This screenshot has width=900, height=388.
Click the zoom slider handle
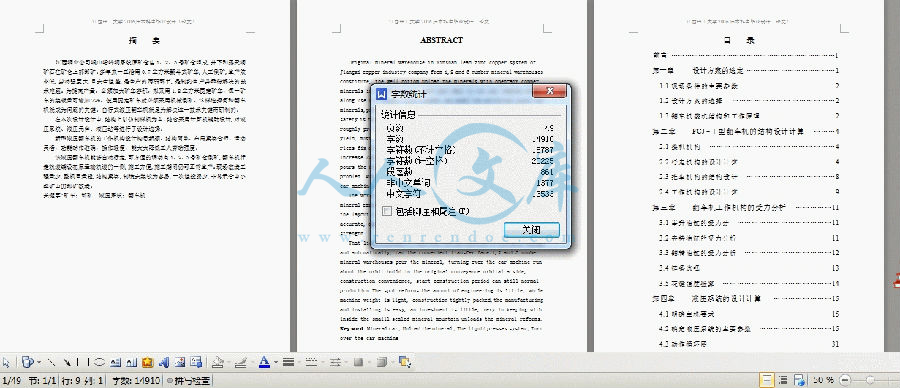point(870,380)
